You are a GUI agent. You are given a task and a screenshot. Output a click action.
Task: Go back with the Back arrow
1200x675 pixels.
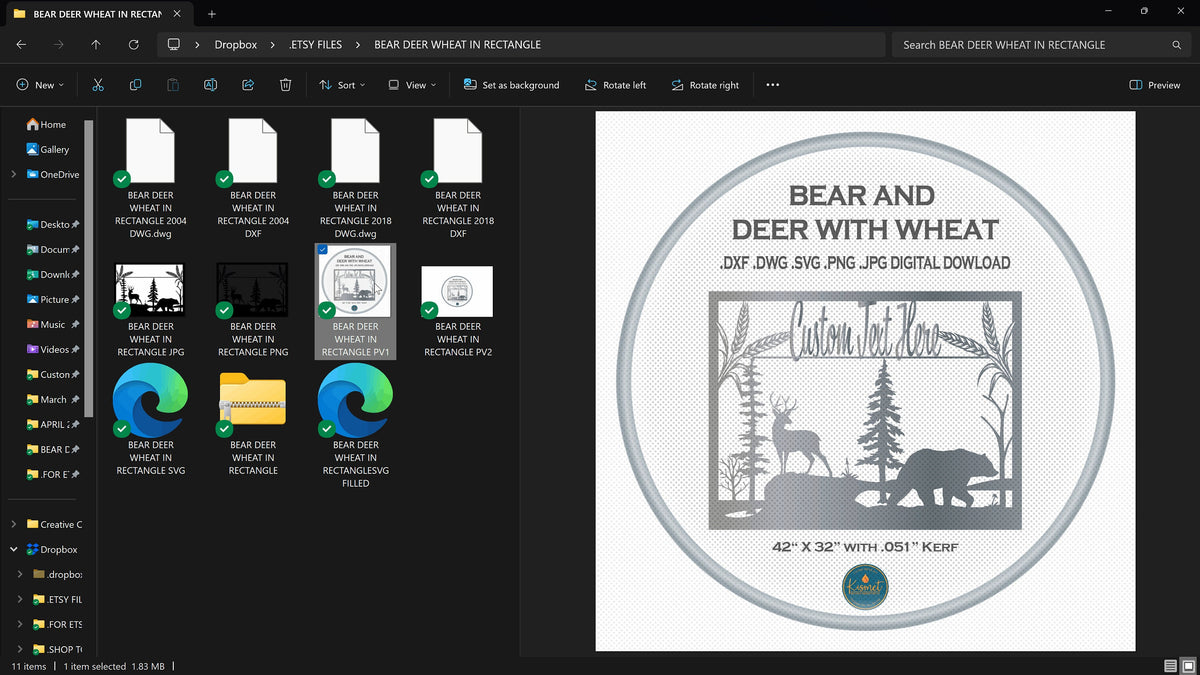(x=21, y=45)
